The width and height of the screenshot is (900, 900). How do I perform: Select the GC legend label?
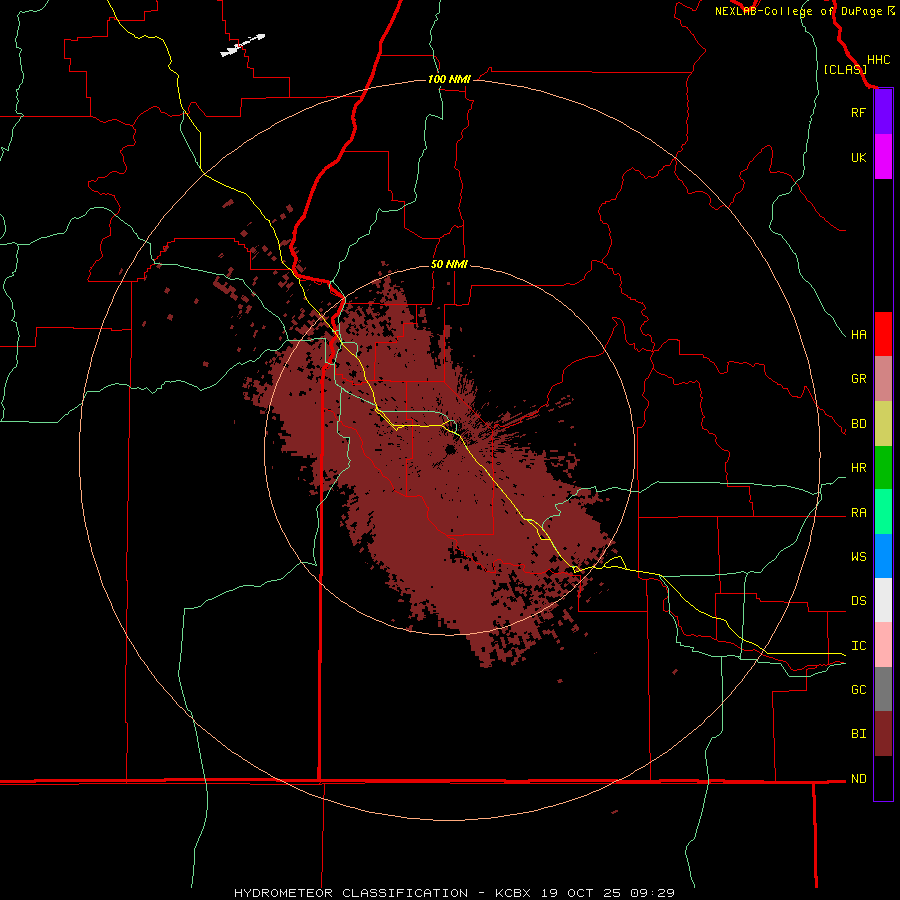[x=858, y=690]
